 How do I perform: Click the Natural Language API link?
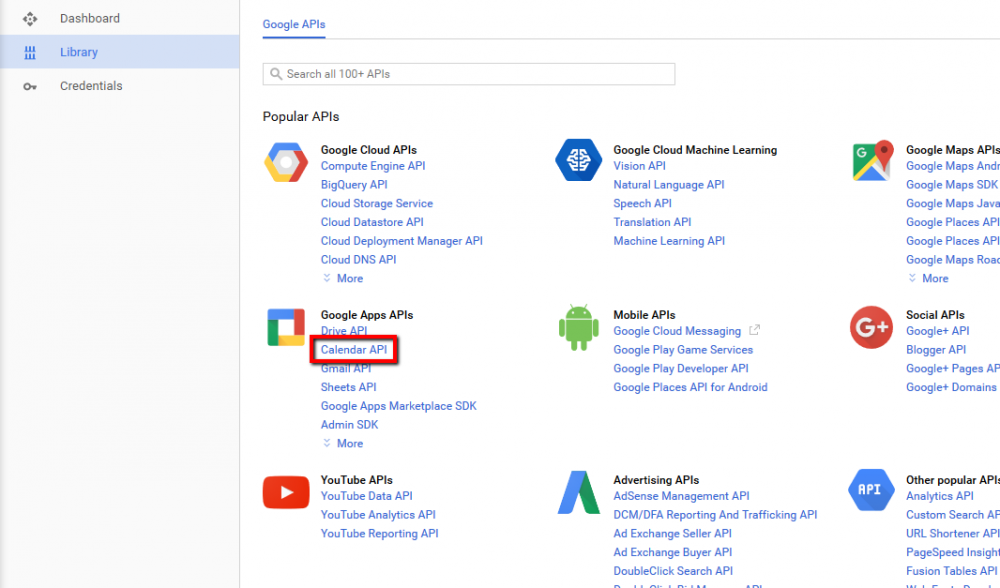(669, 184)
